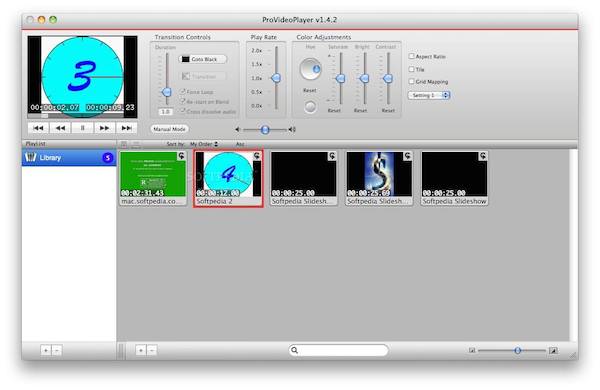Click the Hue rotary knob
This screenshot has height=390, width=600.
pos(310,69)
